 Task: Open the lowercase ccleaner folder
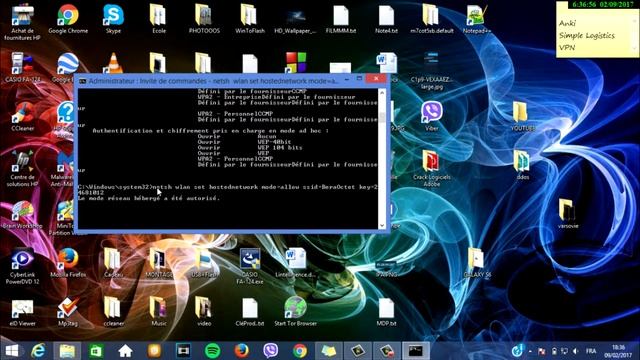[113, 311]
